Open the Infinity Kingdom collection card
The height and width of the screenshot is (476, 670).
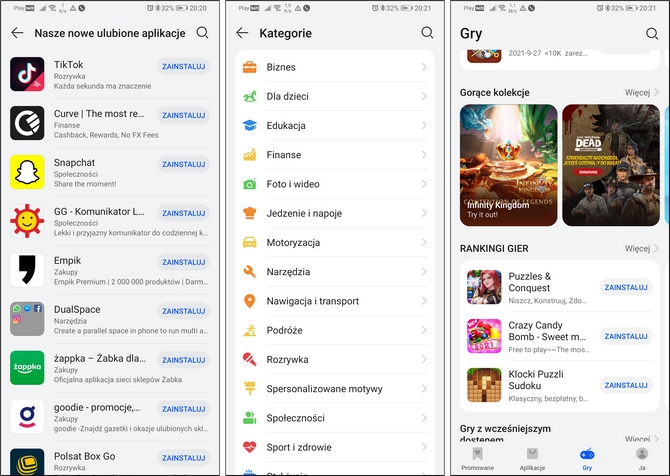click(508, 165)
